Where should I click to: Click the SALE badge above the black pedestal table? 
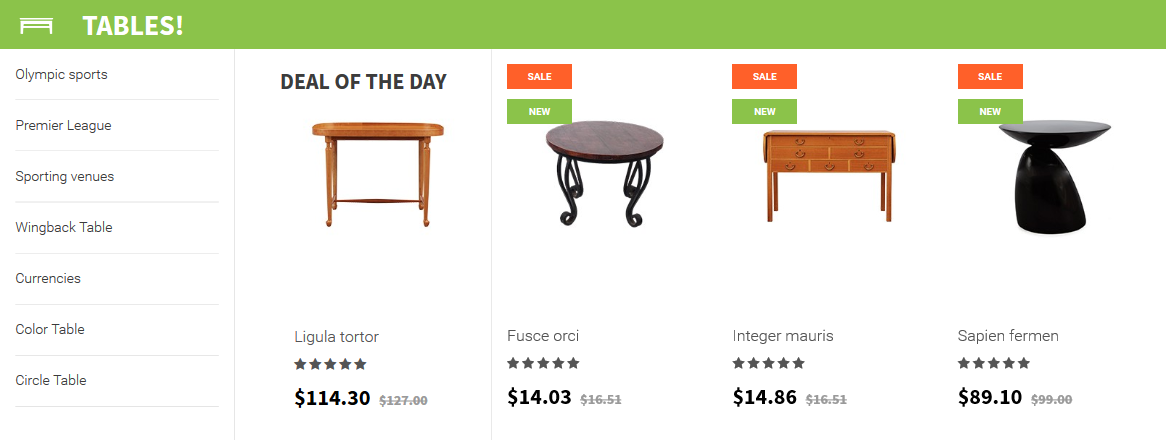tap(990, 77)
